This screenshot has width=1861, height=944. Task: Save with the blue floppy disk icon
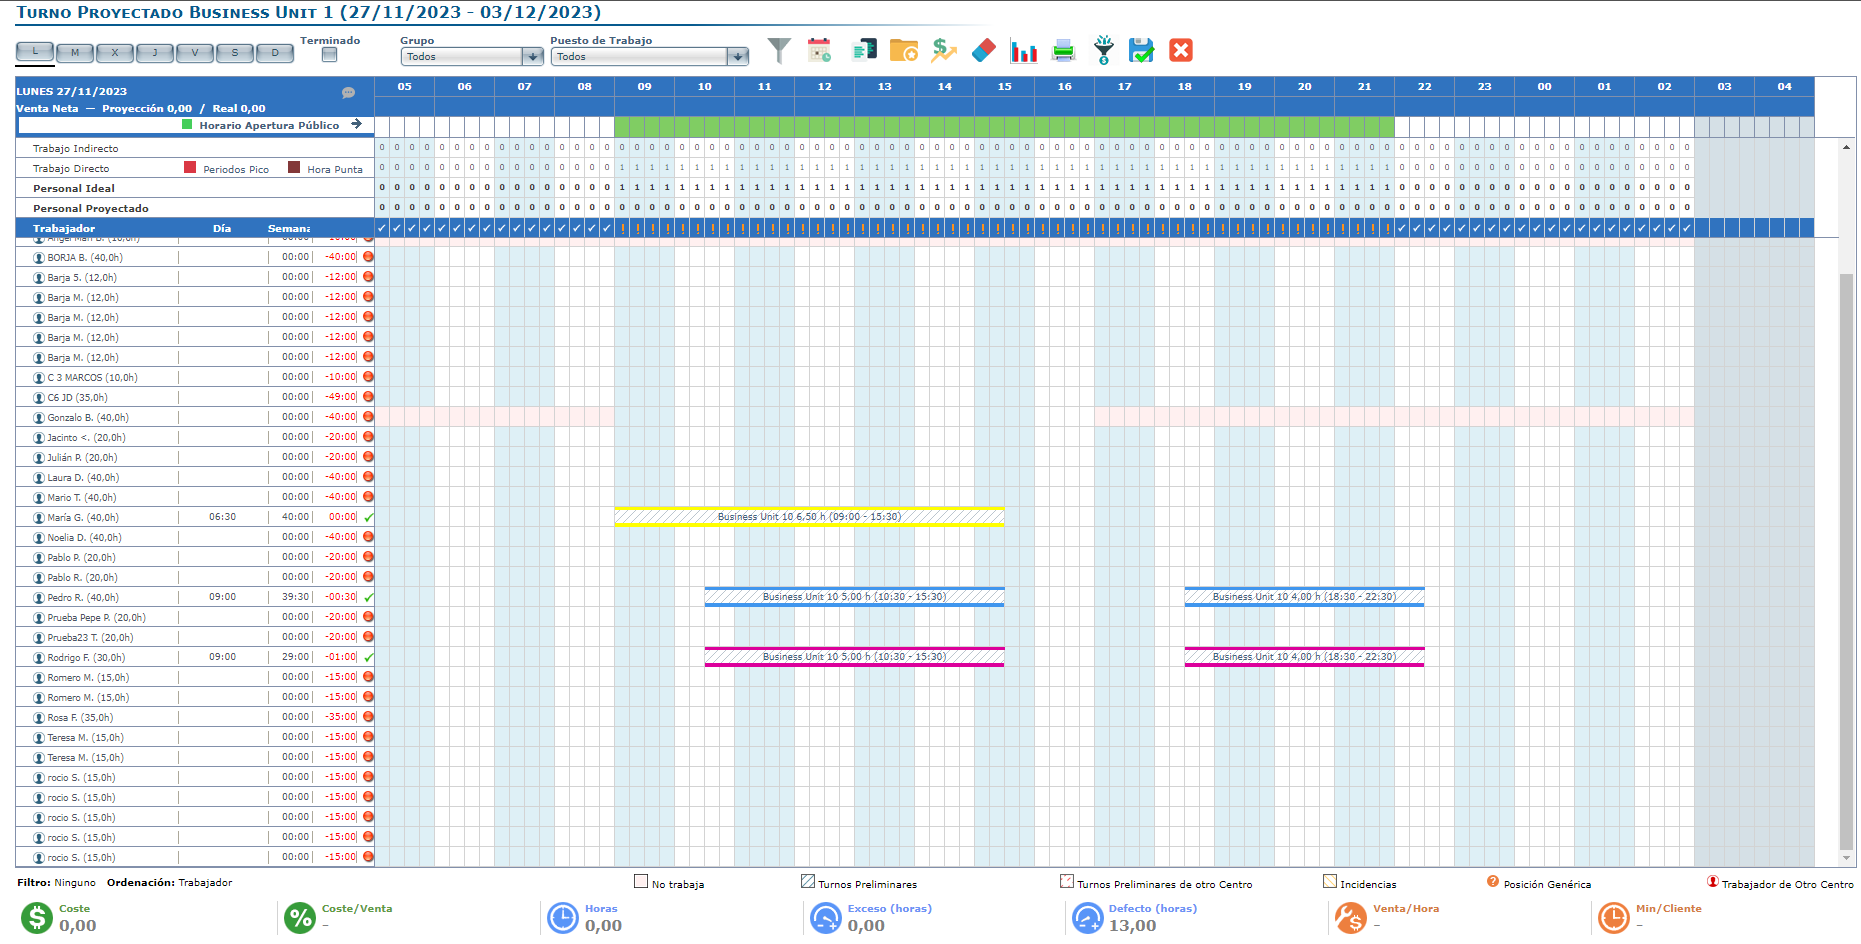point(1141,50)
